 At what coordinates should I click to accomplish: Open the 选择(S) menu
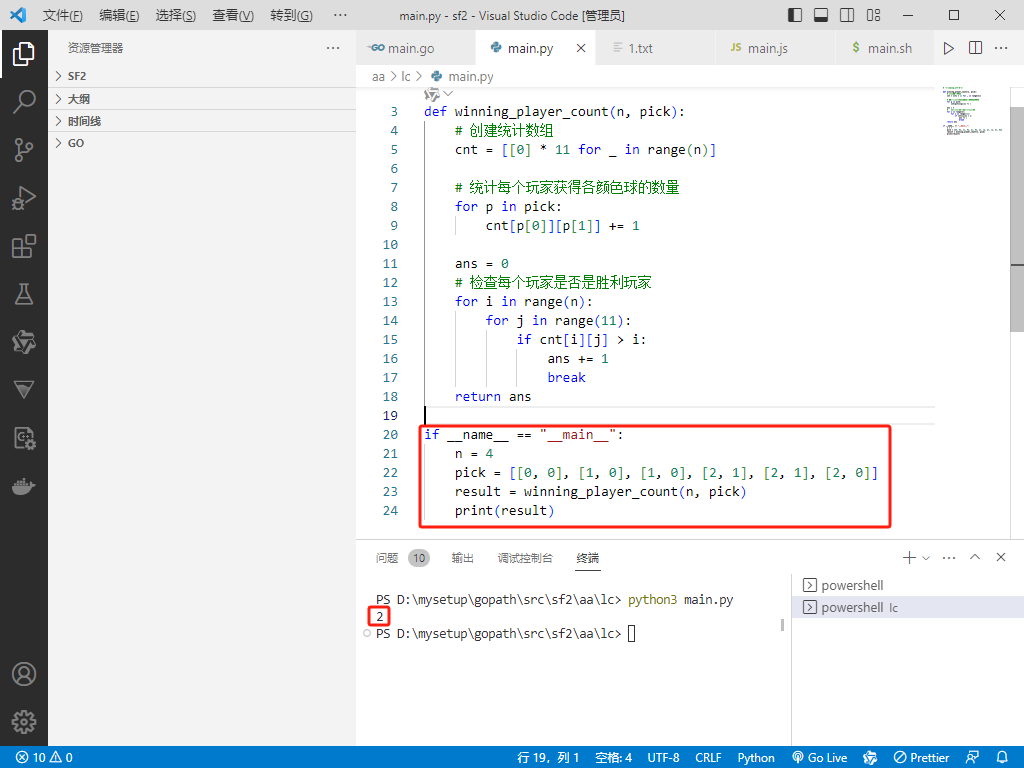(176, 15)
